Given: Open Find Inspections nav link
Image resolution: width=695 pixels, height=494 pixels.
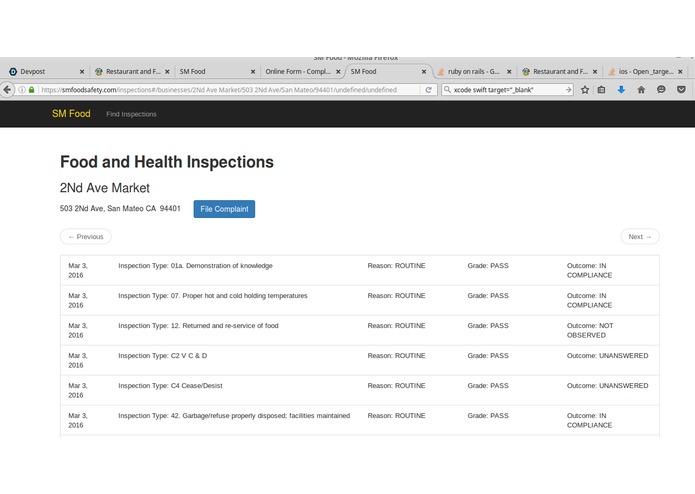Looking at the screenshot, I should 131,114.
